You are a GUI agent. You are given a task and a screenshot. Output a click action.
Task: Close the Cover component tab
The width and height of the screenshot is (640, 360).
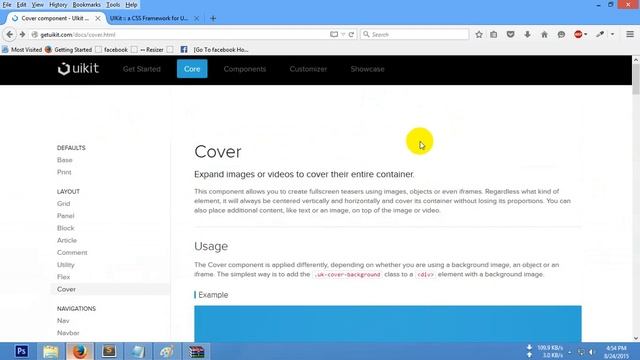(98, 18)
